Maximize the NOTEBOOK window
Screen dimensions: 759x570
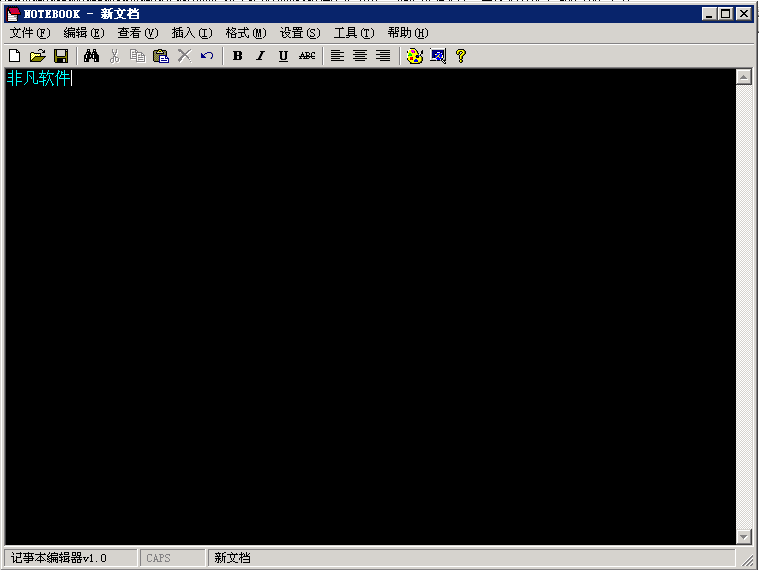pyautogui.click(x=726, y=14)
